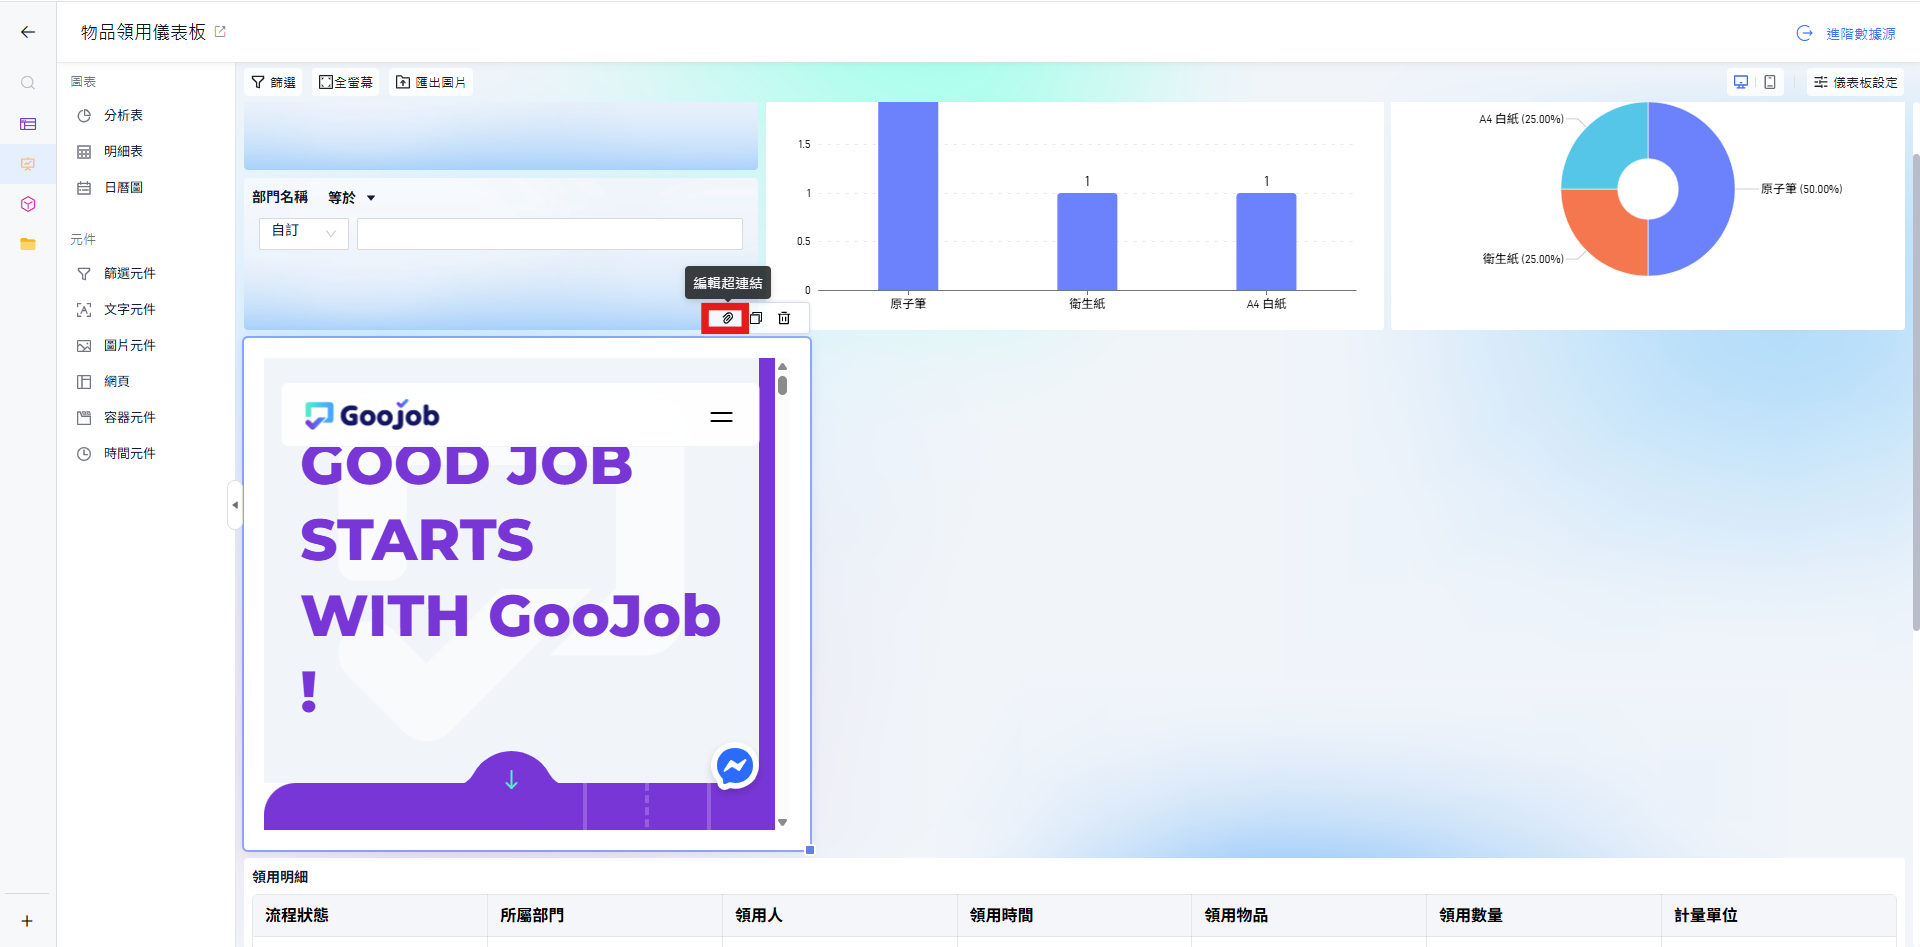The image size is (1920, 947).
Task: Click the cyan A4 白紙 donut segment
Action: point(1604,146)
